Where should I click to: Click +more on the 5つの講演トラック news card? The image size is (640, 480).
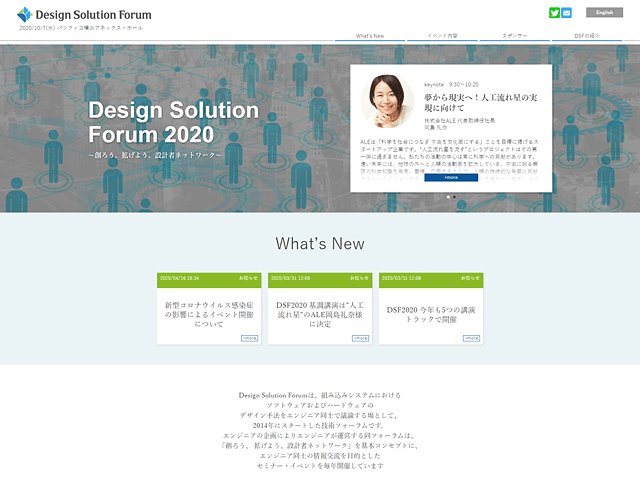[471, 338]
